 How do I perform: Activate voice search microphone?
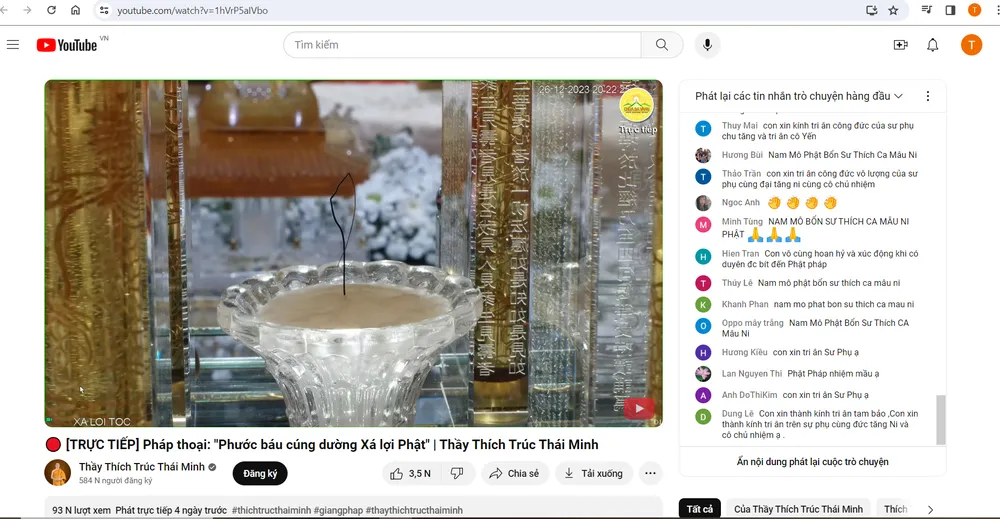[x=708, y=45]
